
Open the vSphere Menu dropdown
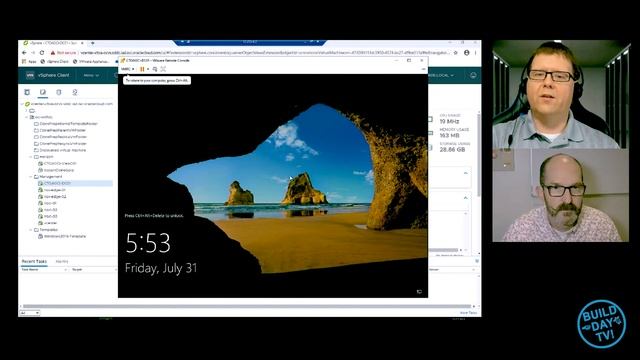(91, 76)
